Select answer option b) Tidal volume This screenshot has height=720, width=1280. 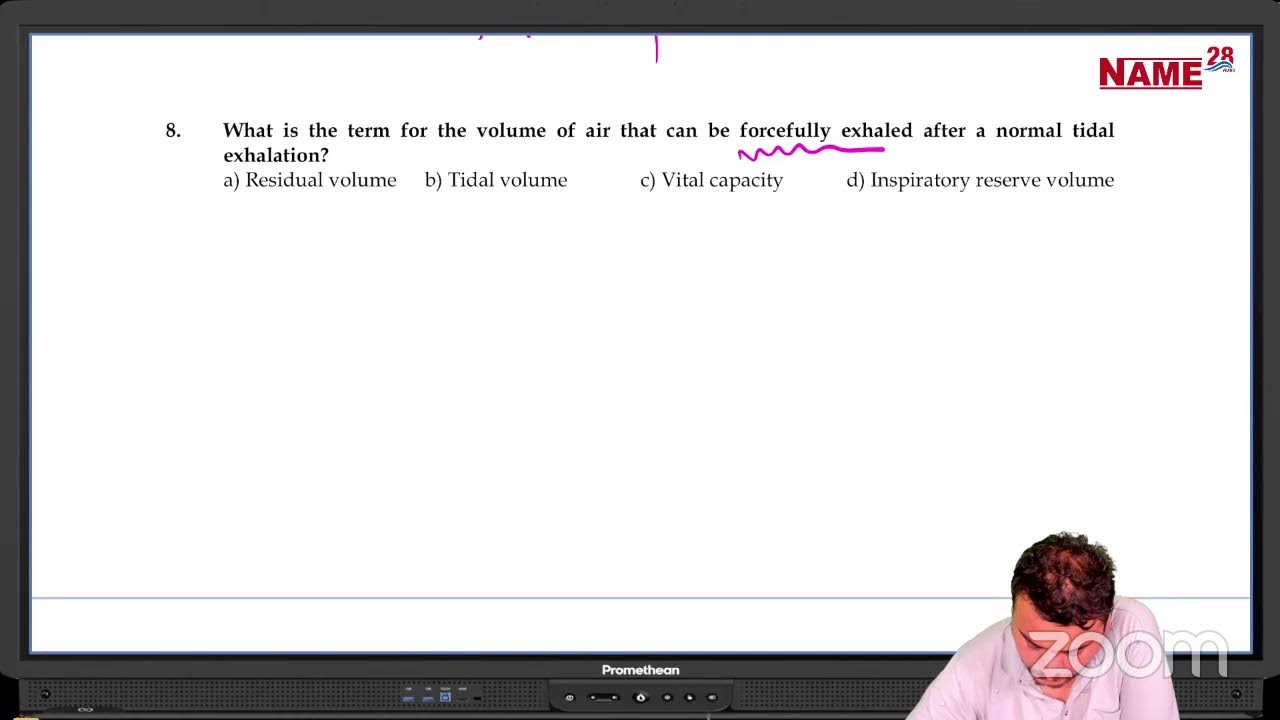tap(496, 180)
